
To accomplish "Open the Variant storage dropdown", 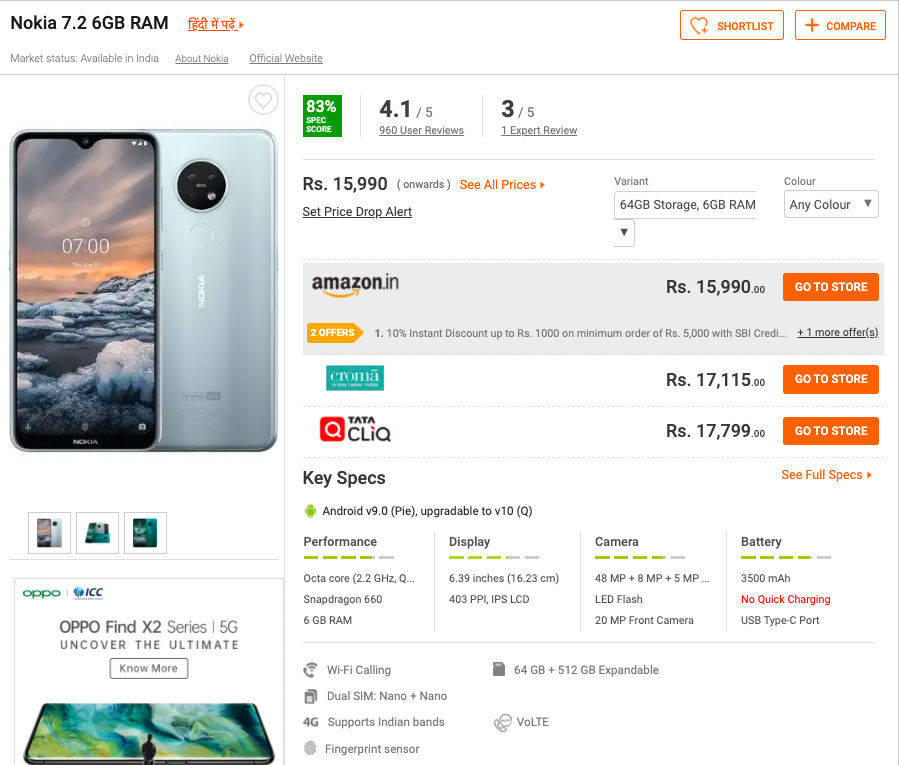I will pos(624,232).
